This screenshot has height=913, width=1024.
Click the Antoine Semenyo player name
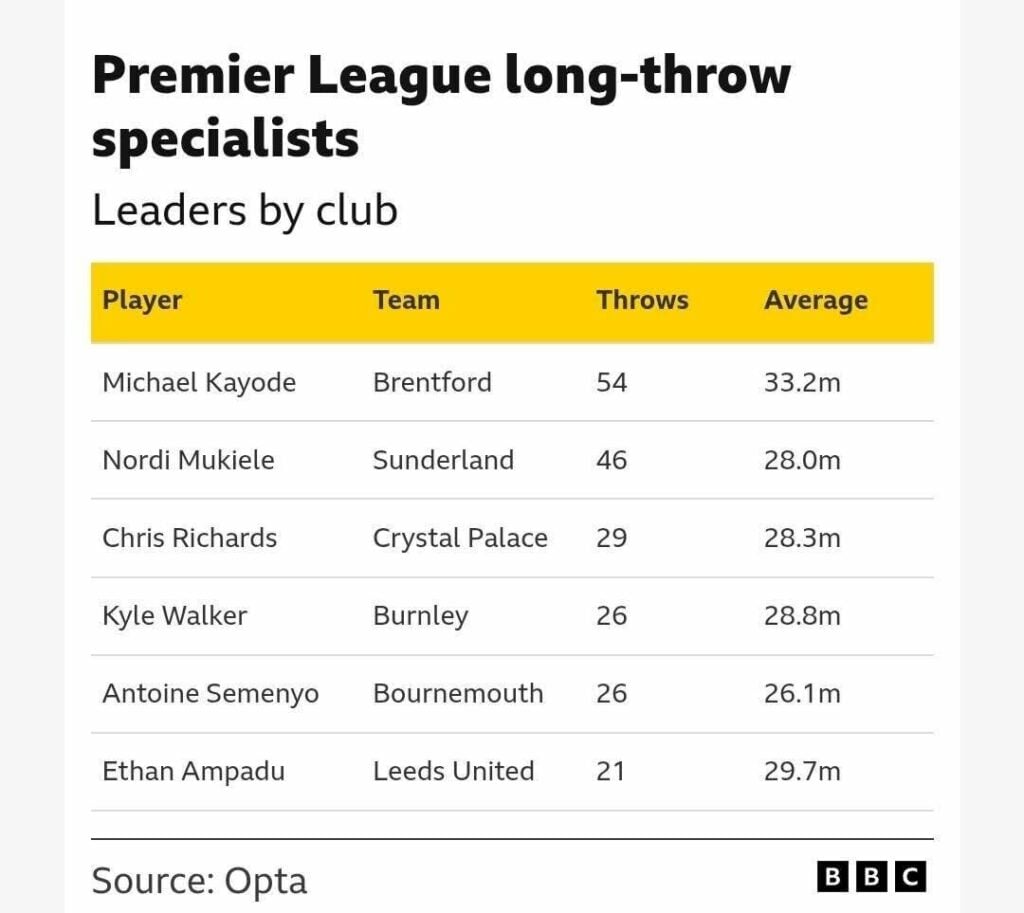tap(210, 694)
